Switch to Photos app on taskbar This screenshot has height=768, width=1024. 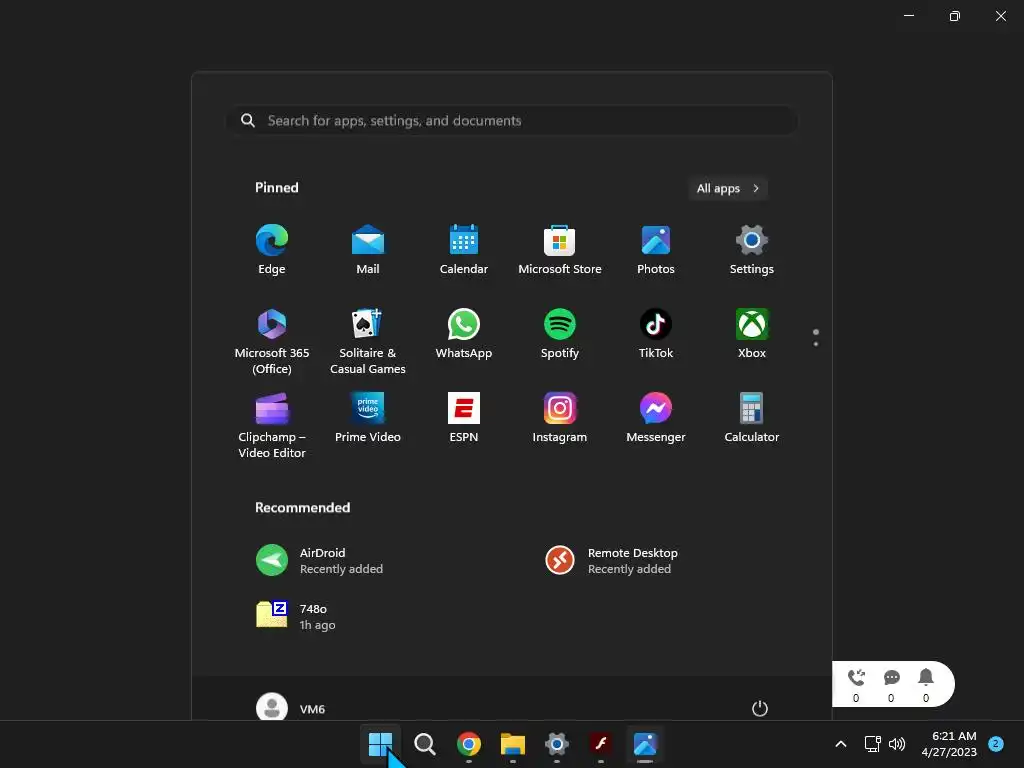tap(645, 744)
